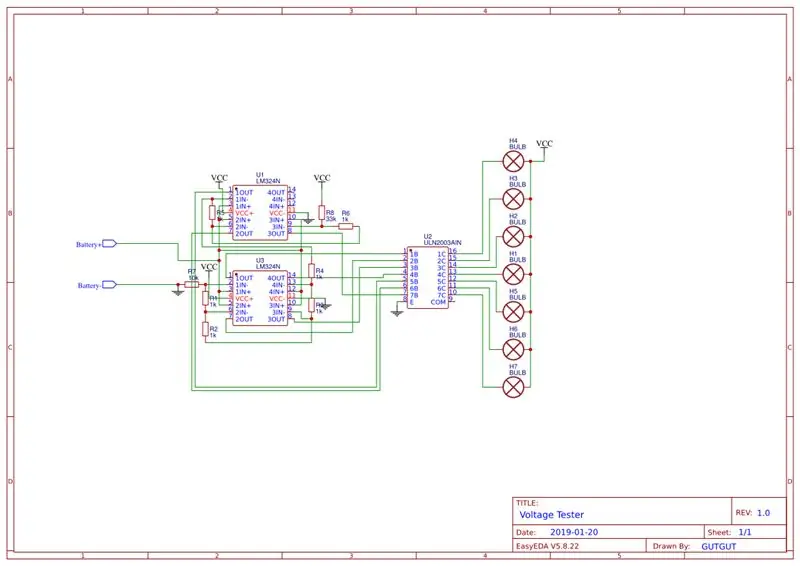This screenshot has height=566, width=800.
Task: Select the H6 bulb symbol
Action: [x=513, y=350]
